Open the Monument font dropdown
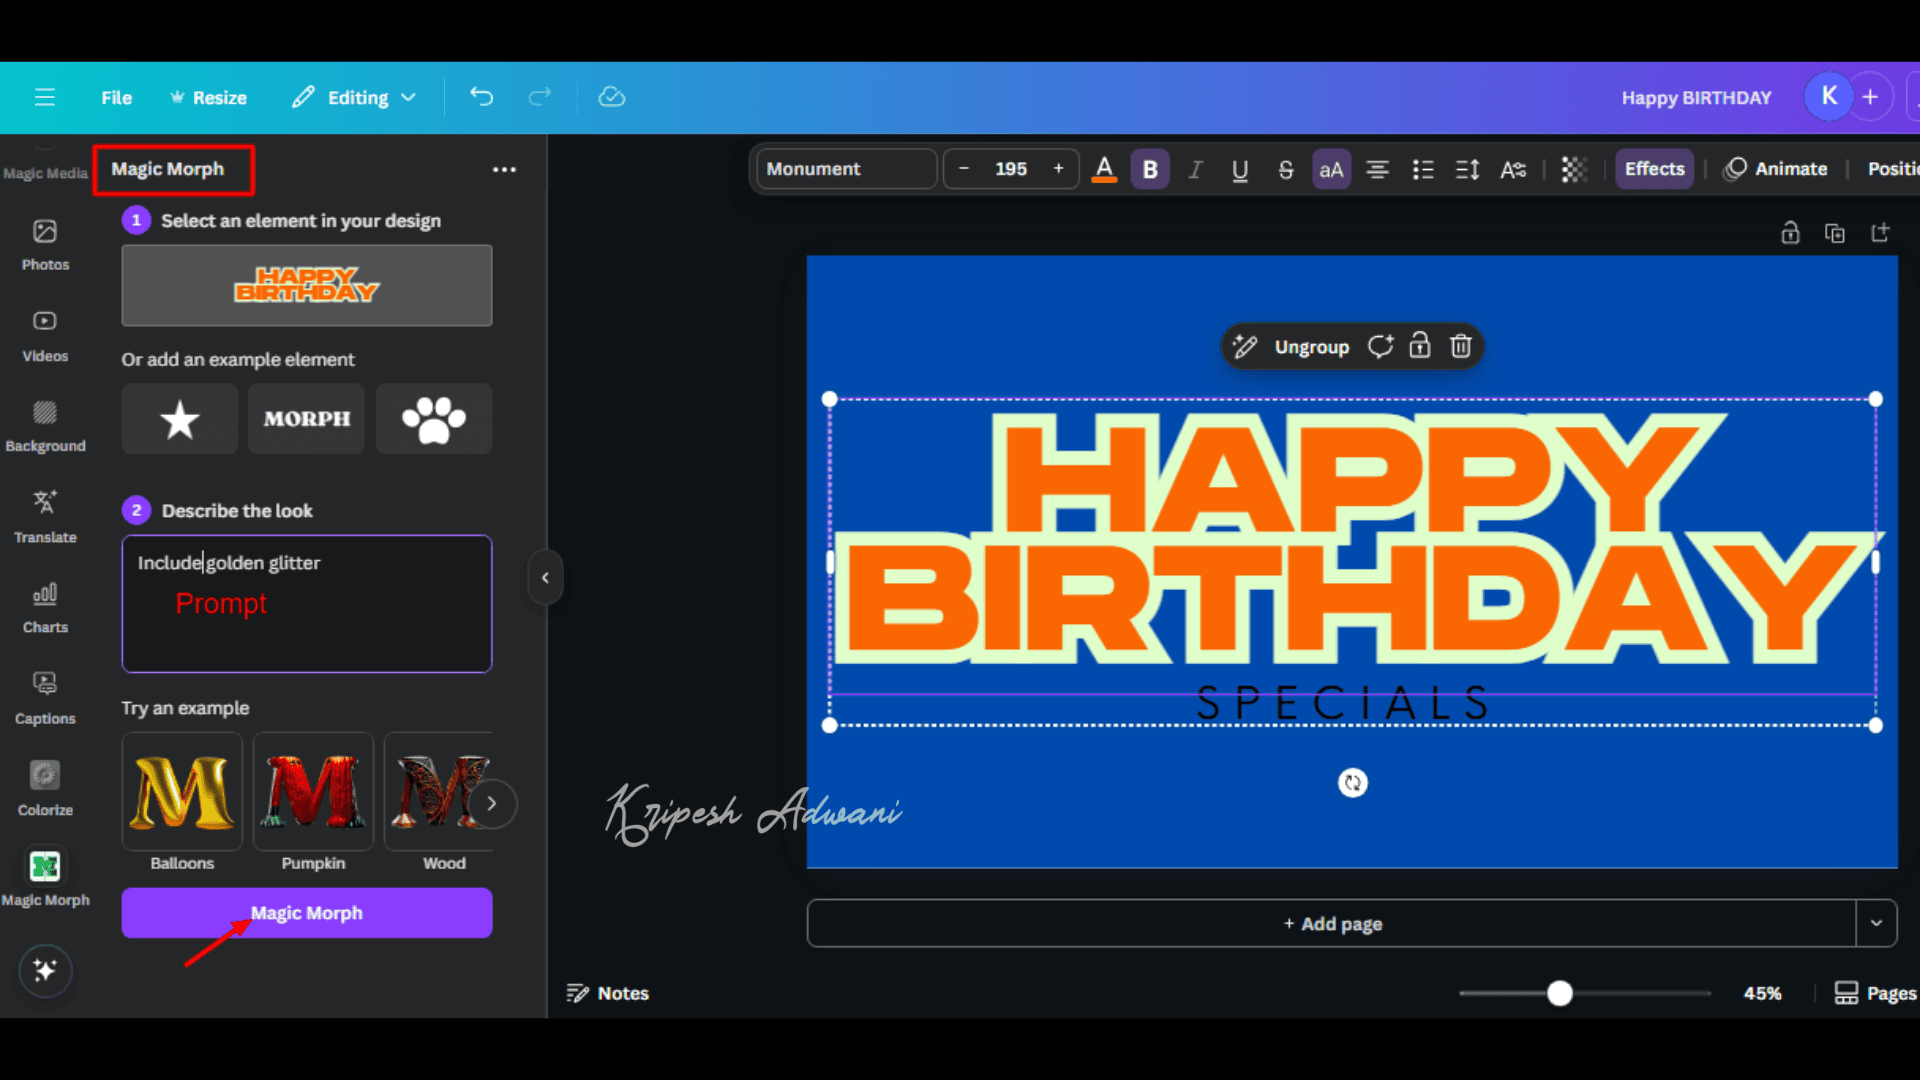Viewport: 1920px width, 1080px height. tap(846, 169)
